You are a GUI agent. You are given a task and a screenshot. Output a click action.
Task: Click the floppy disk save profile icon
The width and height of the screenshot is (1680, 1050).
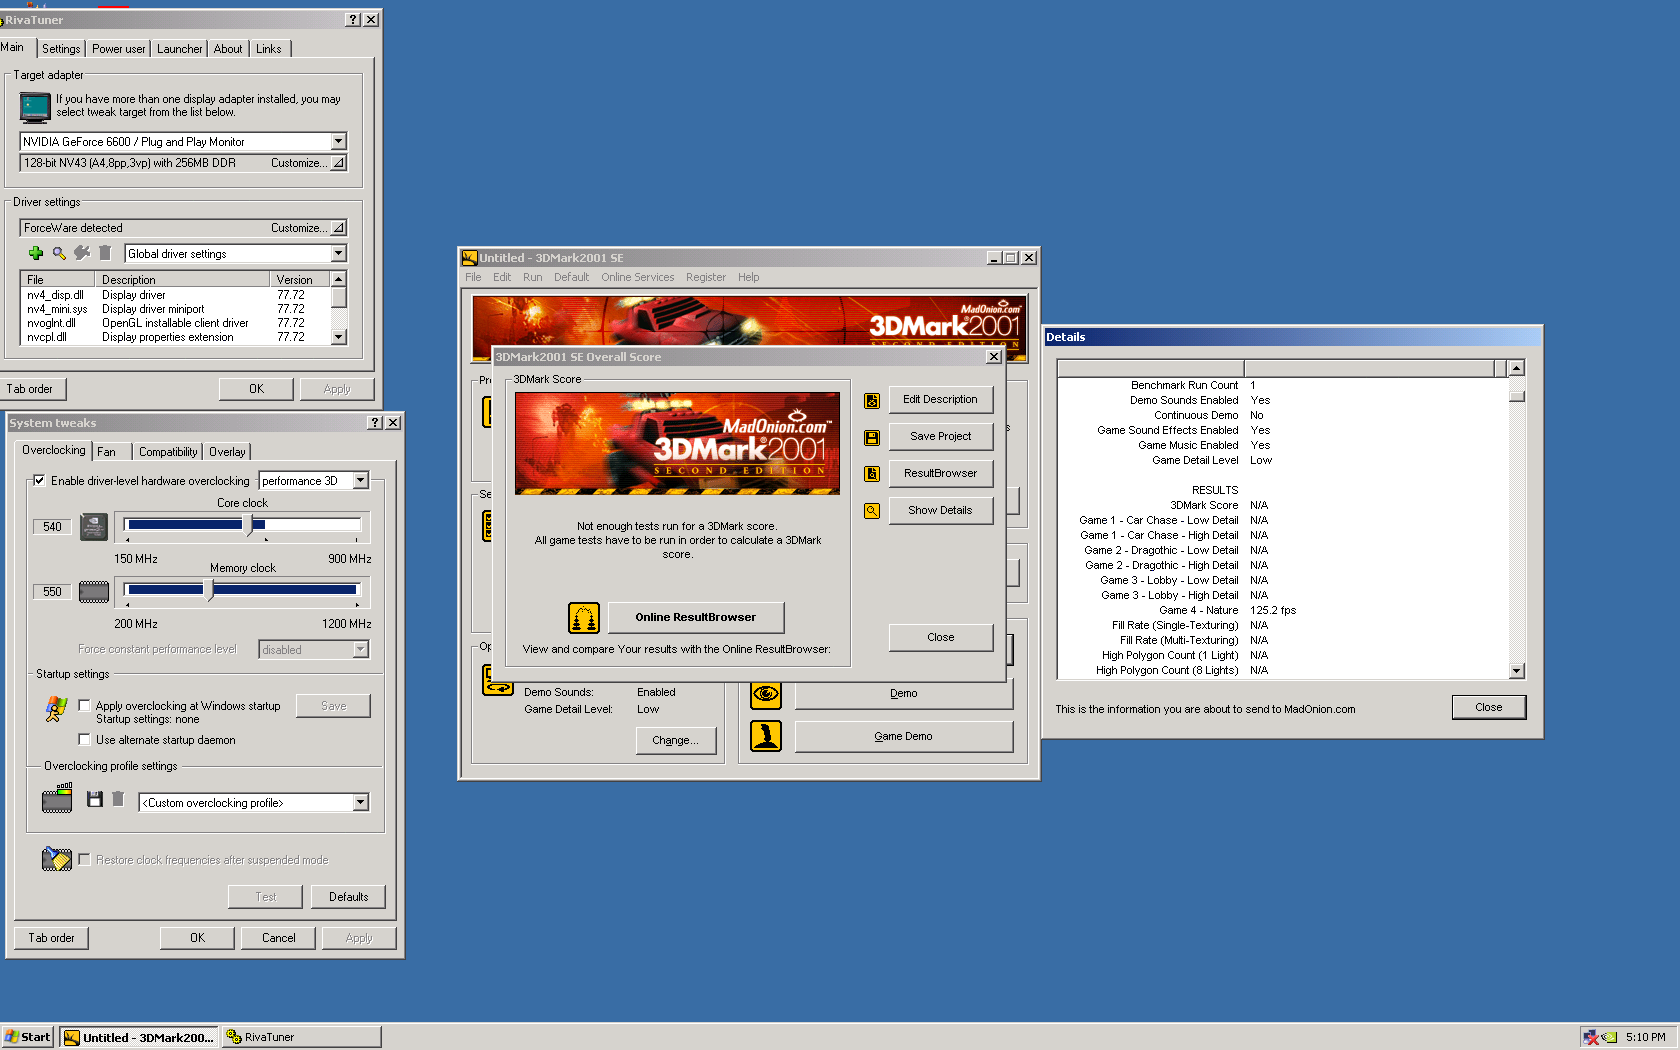click(x=95, y=799)
